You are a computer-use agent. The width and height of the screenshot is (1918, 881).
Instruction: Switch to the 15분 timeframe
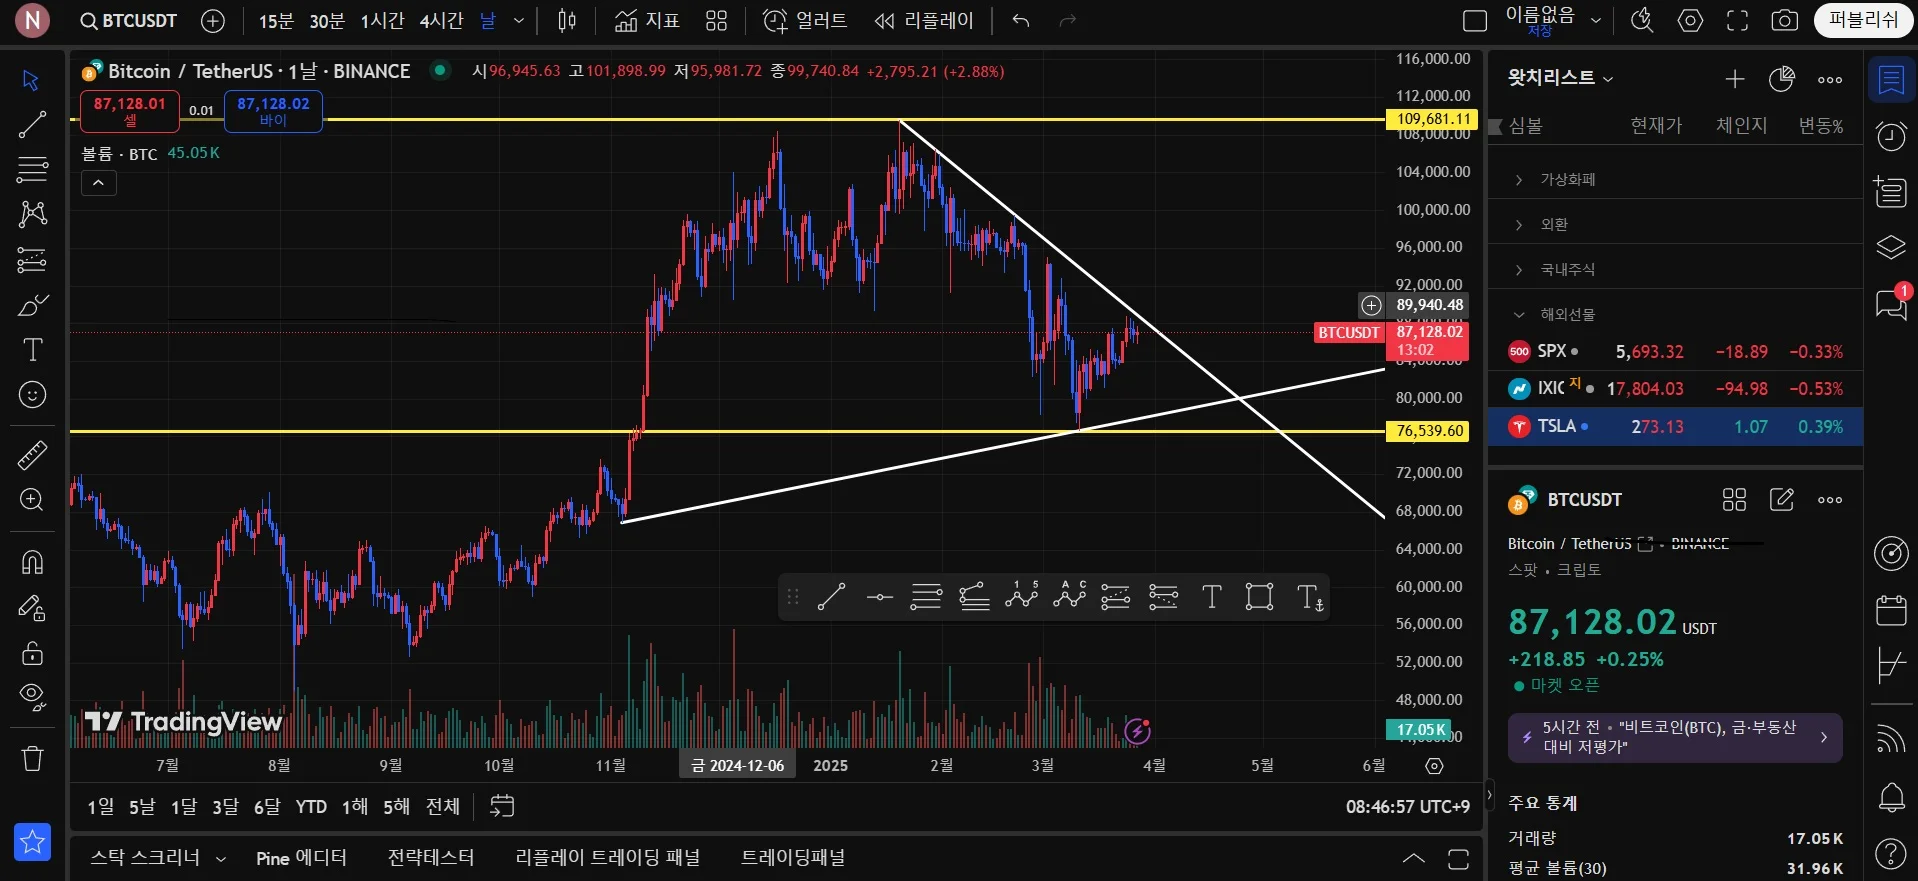coord(276,21)
